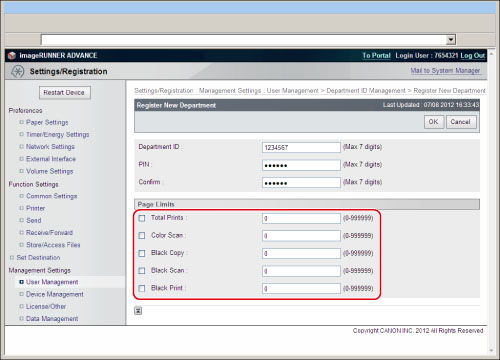Click the Total Prints limit field
This screenshot has width=500, height=360.
(x=301, y=218)
